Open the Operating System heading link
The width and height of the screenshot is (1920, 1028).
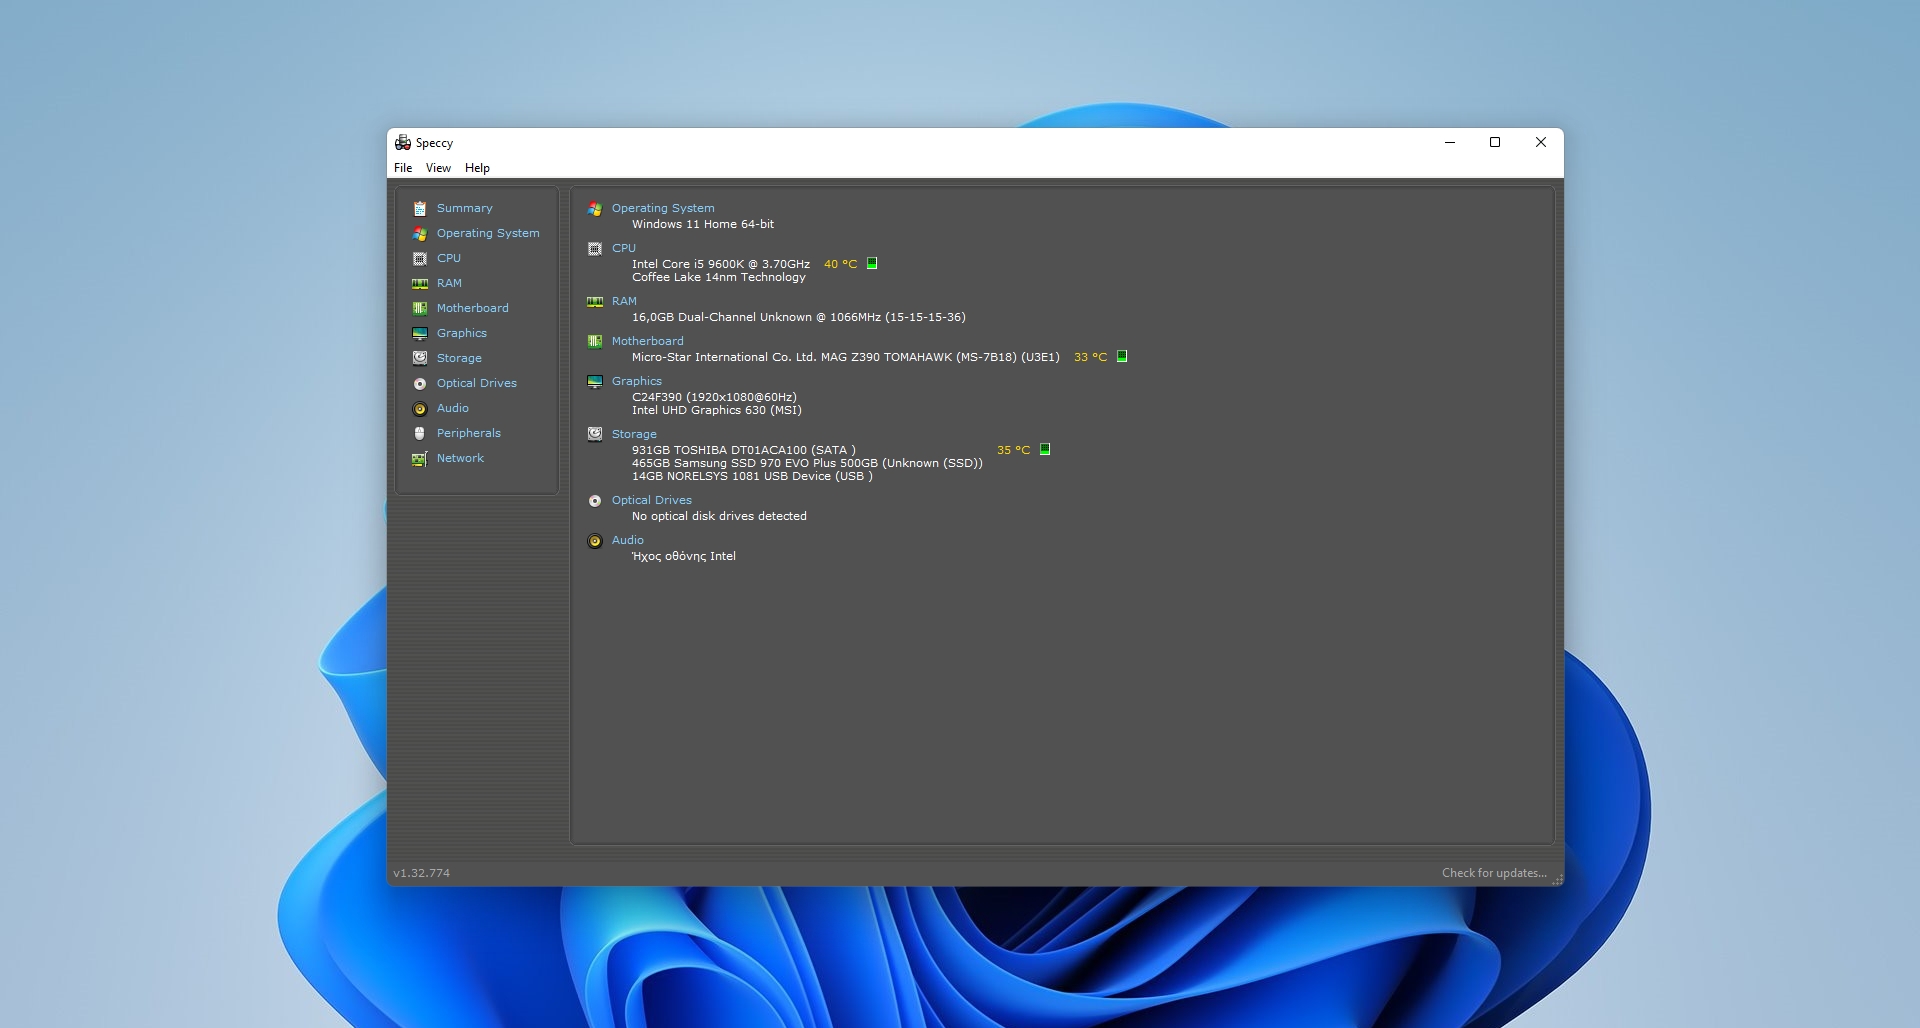click(x=663, y=208)
